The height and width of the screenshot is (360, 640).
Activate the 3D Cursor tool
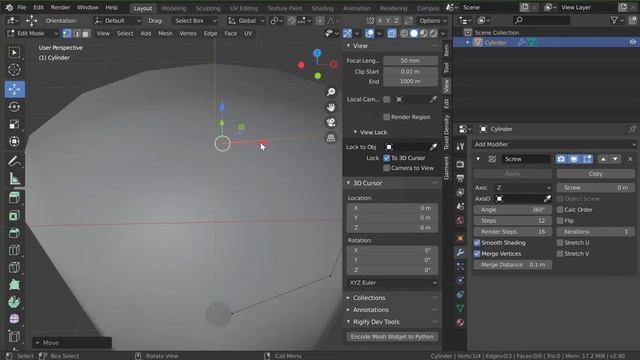(14, 70)
